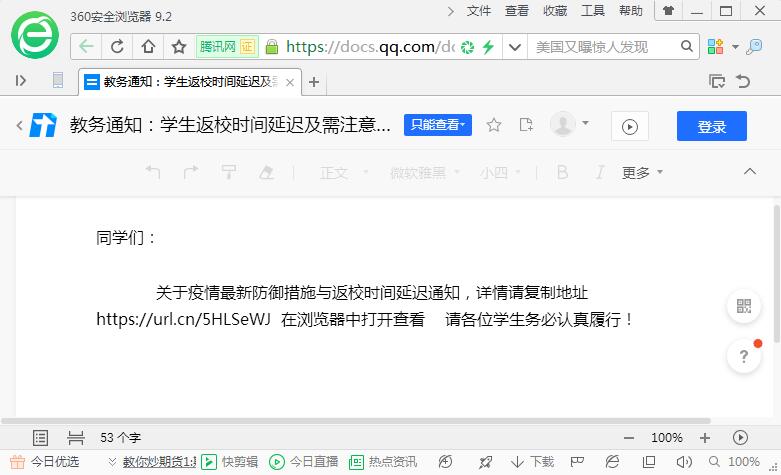Image resolution: width=781 pixels, height=475 pixels.
Task: Open the 教你炒期货 news link
Action: tap(159, 462)
